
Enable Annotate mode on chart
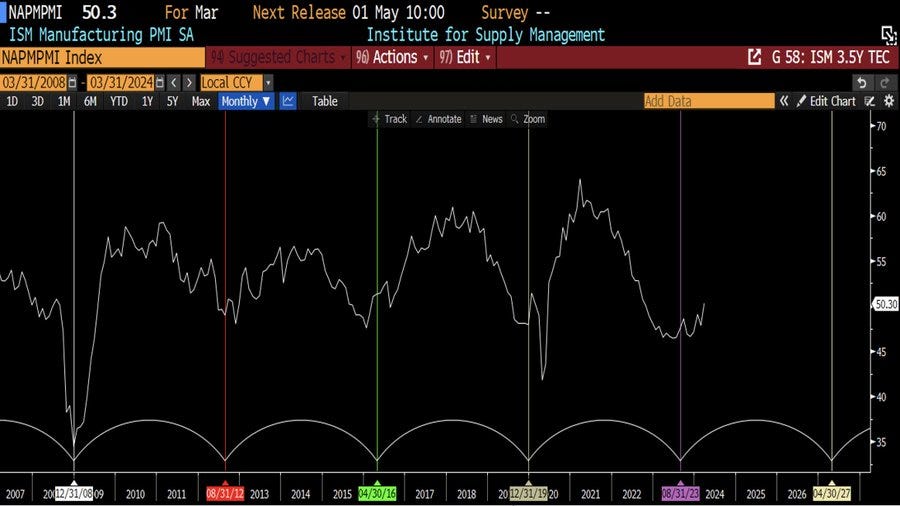pos(438,119)
